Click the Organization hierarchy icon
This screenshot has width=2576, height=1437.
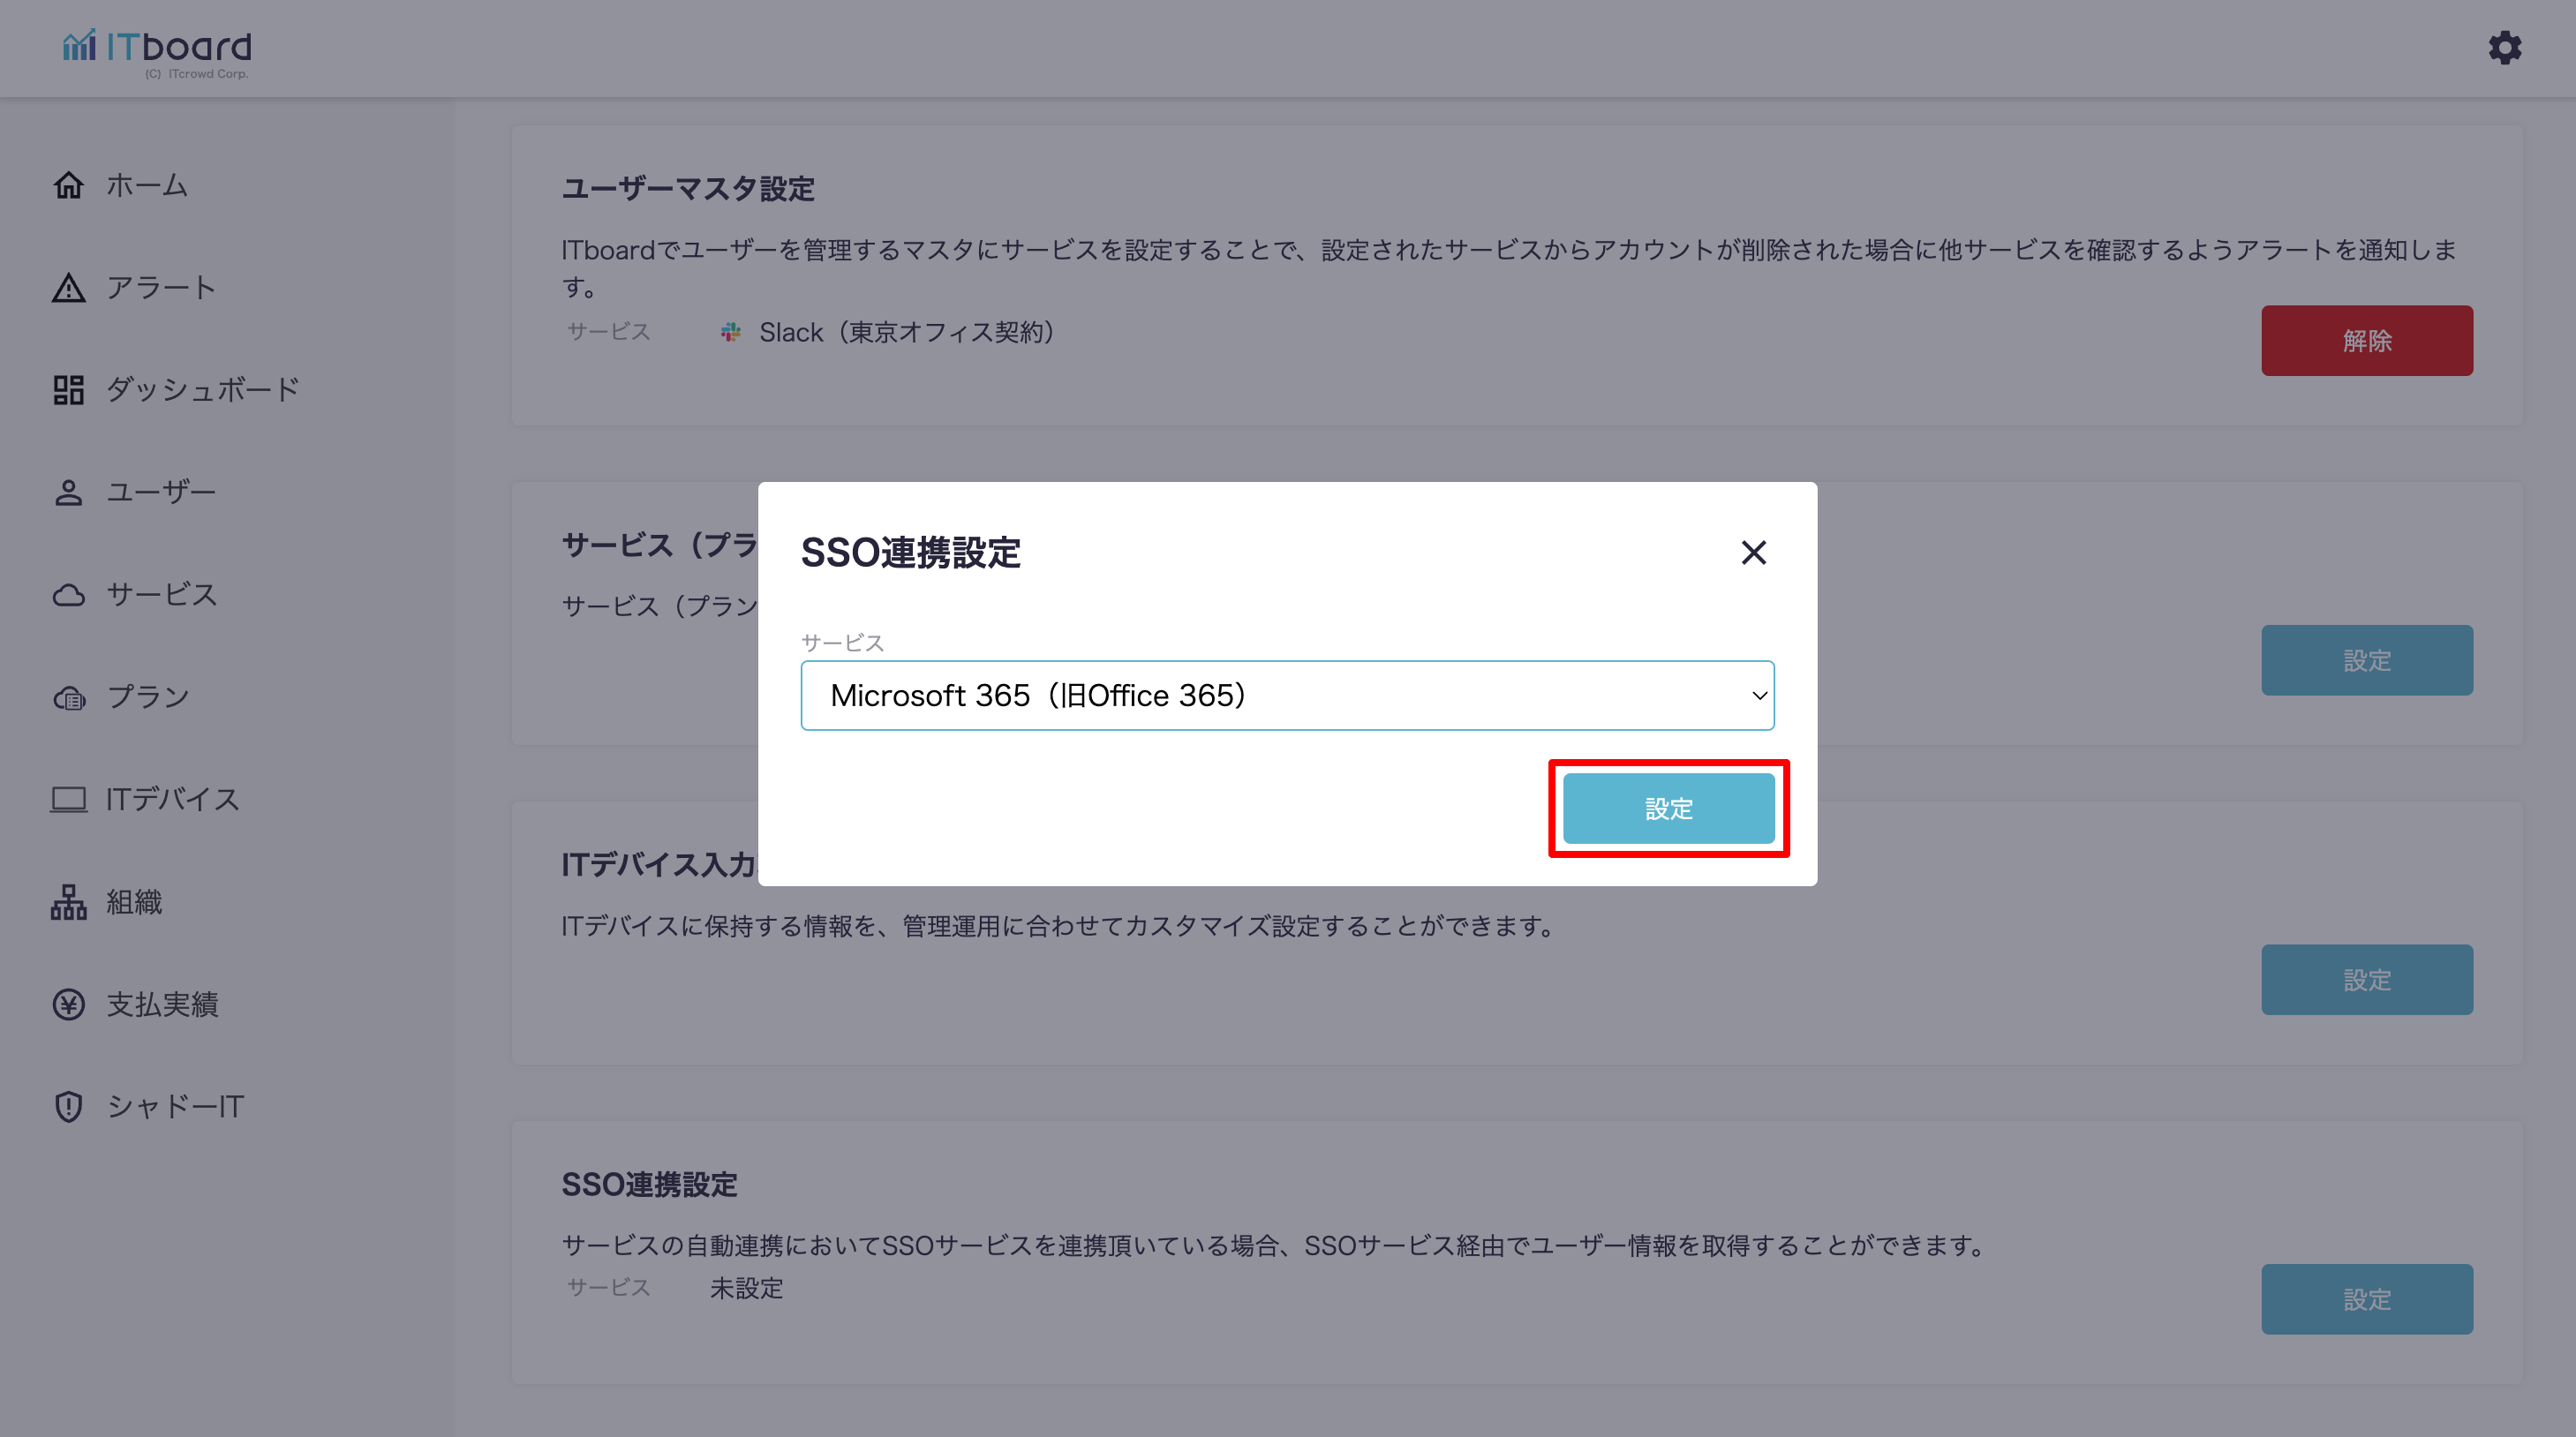tap(68, 902)
